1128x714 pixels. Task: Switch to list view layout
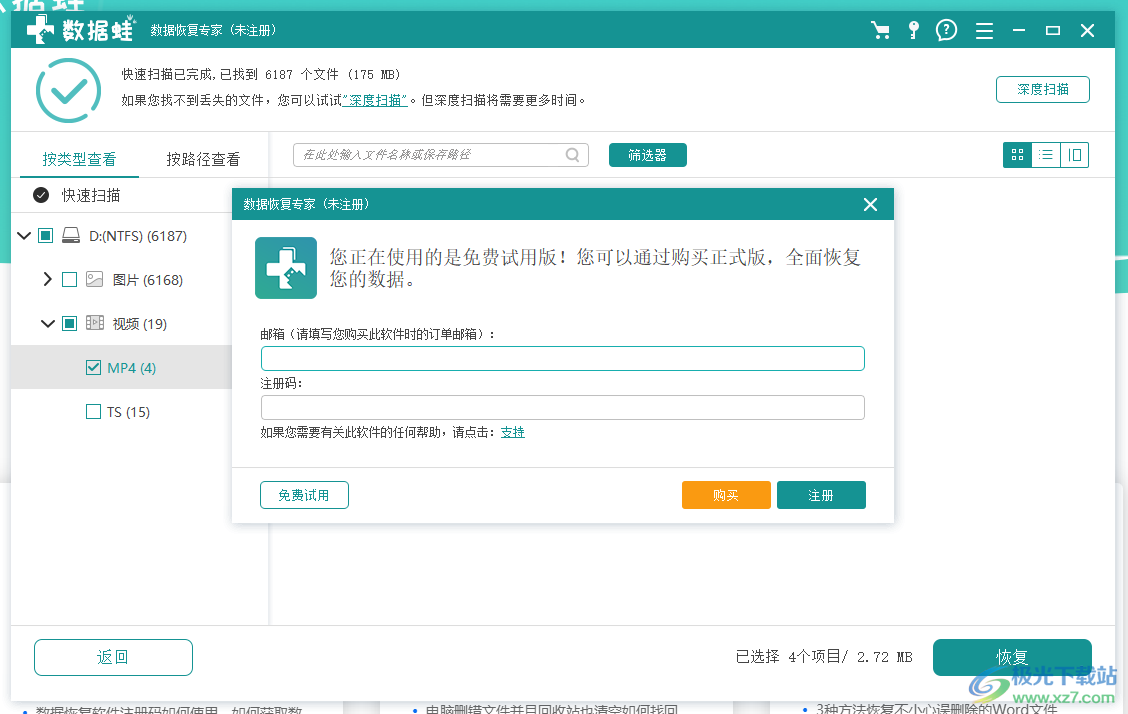[1046, 155]
